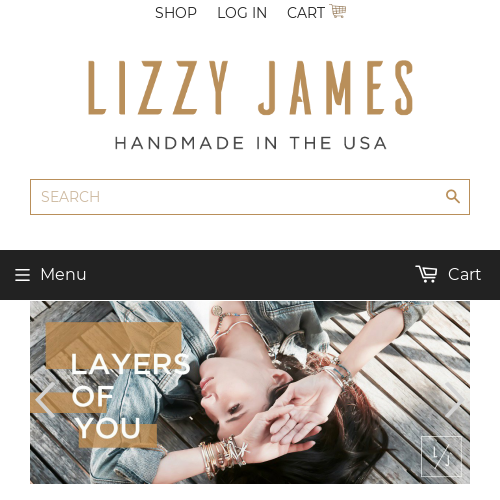Click the Layers of You banner image

[x=250, y=392]
